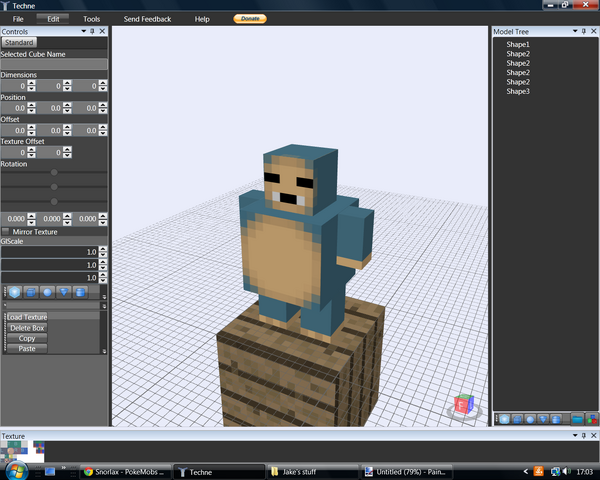600x480 pixels.
Task: Switch to Snorlax - PokeMobs Chrome taskbar button
Action: pos(126,472)
